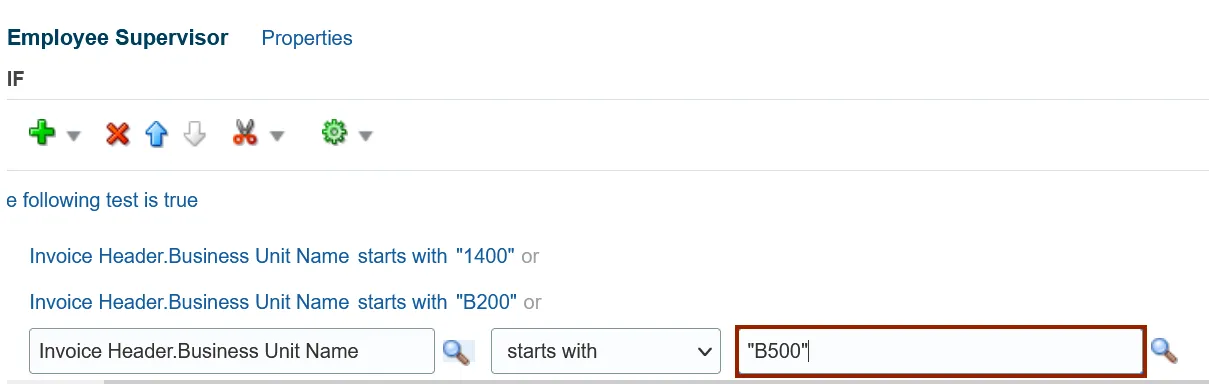The height and width of the screenshot is (384, 1209).
Task: Expand the dropdown arrow beside the plus icon
Action: (x=73, y=136)
